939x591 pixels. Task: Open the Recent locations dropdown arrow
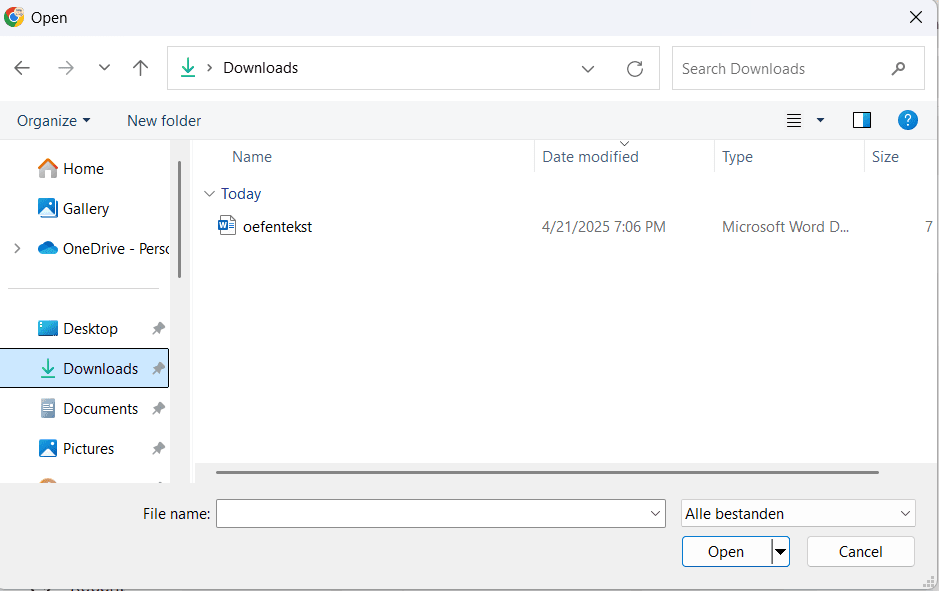click(104, 68)
